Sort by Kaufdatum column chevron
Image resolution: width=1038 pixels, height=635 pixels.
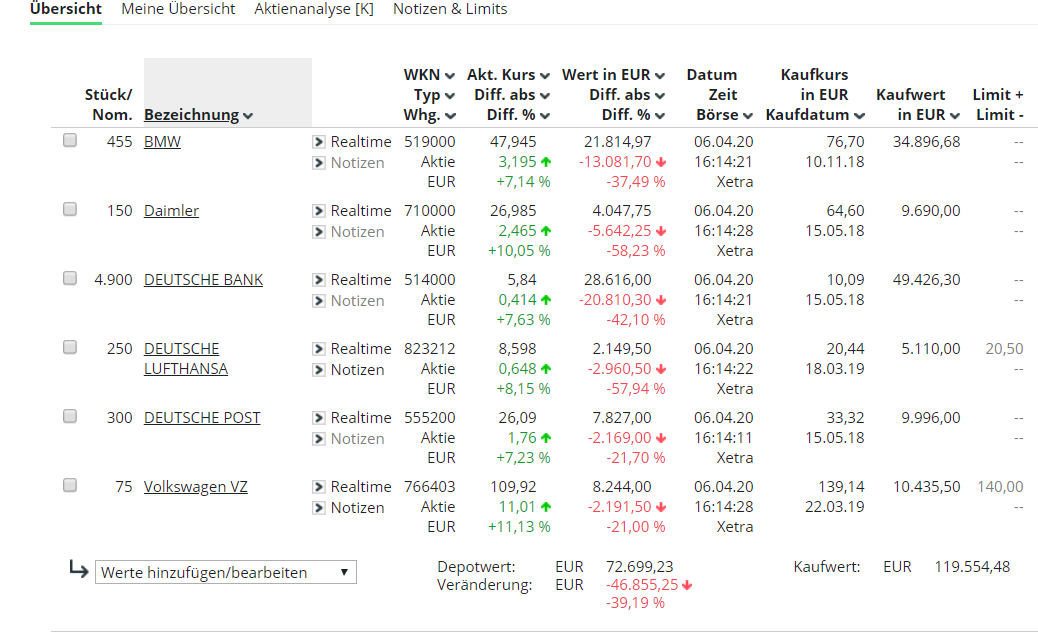859,116
